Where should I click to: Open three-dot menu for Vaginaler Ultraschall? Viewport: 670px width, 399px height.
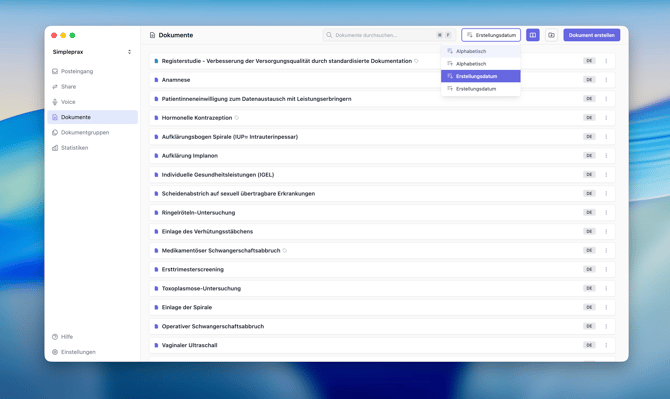(606, 345)
